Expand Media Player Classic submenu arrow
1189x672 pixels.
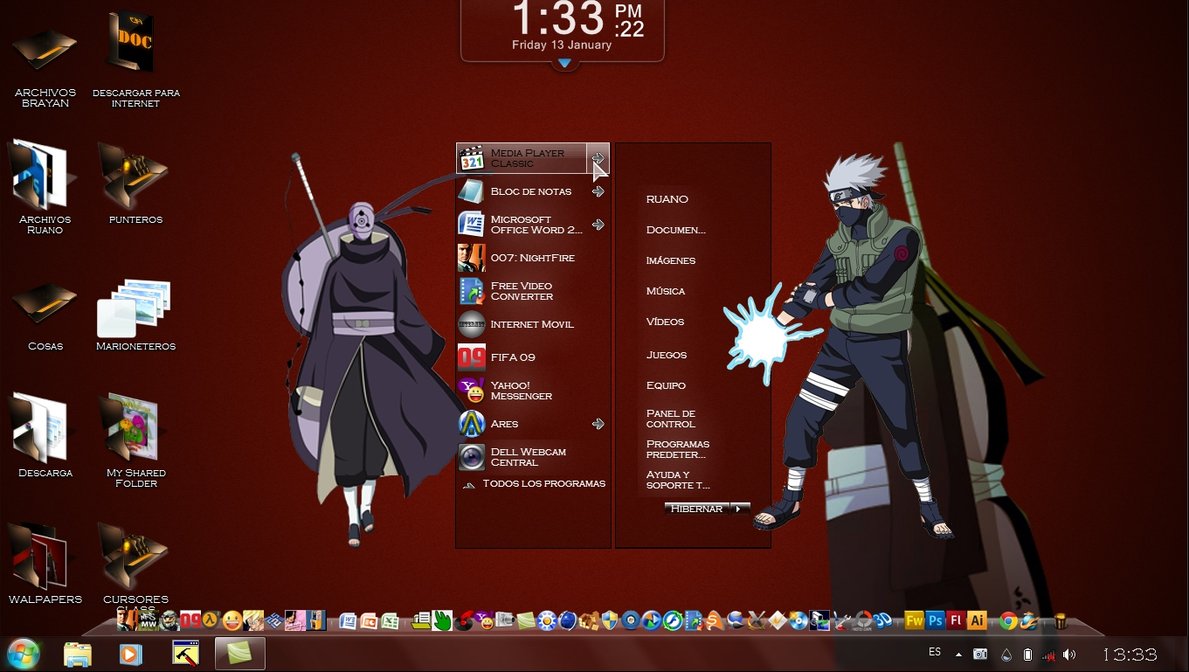click(598, 158)
